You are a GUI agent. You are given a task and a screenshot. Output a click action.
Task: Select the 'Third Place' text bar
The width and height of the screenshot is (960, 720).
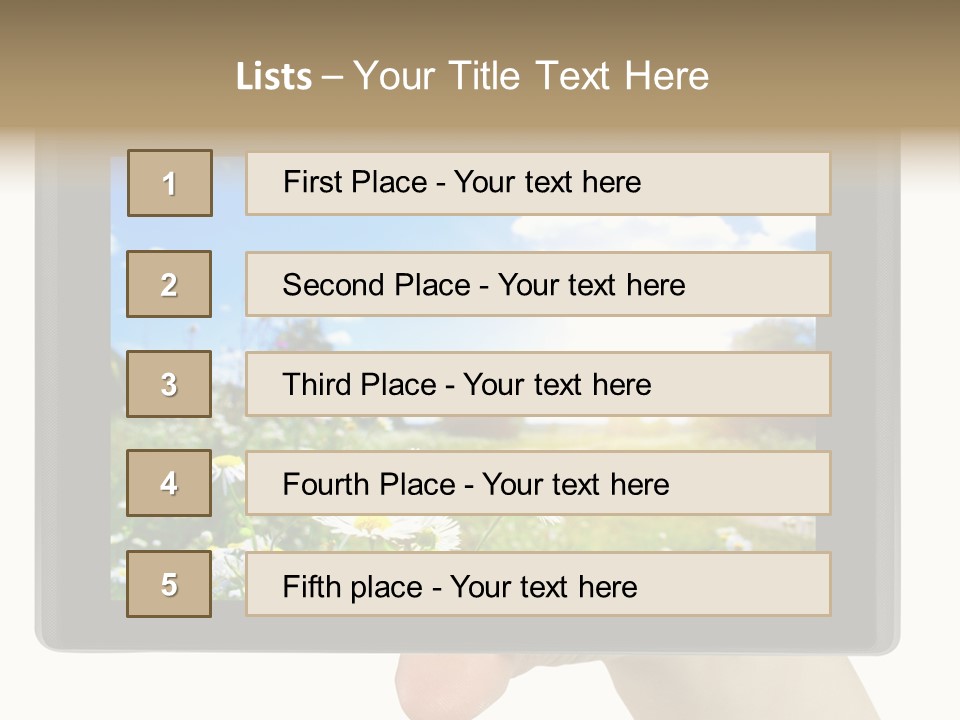(538, 384)
